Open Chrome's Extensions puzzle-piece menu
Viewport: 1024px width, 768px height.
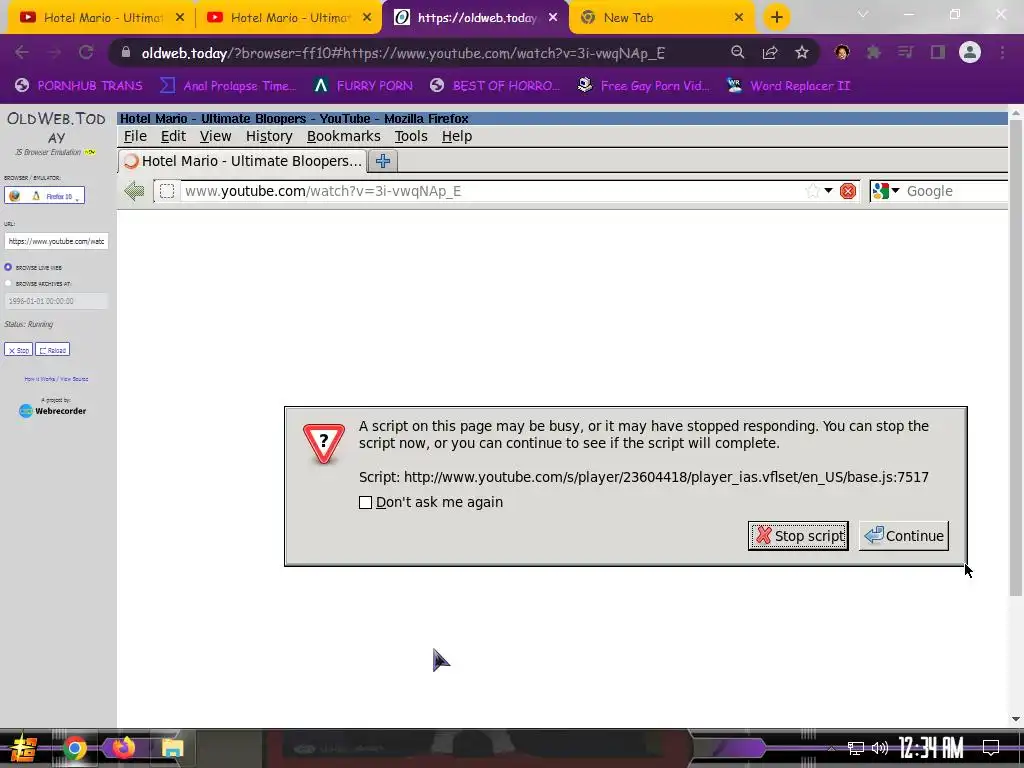pyautogui.click(x=873, y=52)
